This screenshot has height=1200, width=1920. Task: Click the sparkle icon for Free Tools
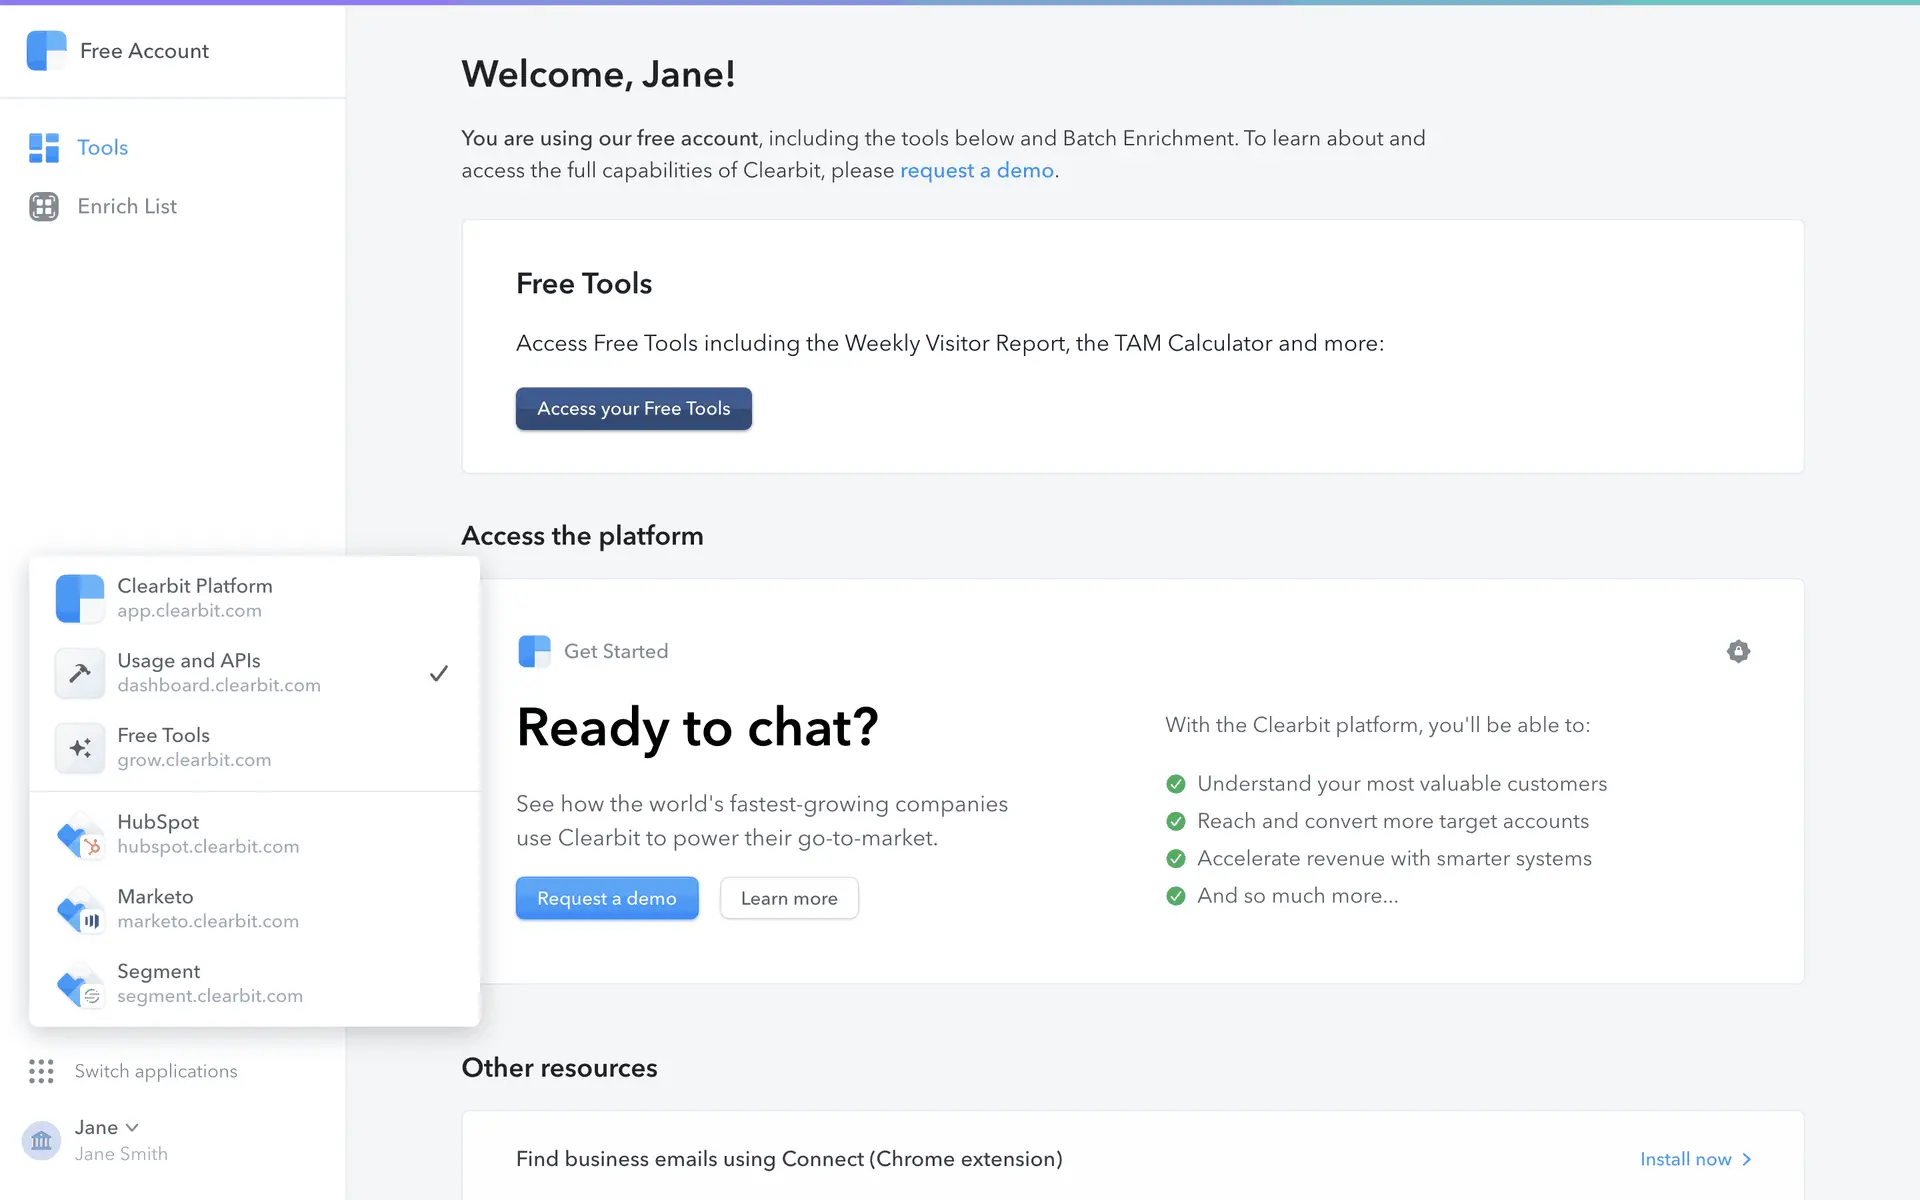[x=80, y=748]
